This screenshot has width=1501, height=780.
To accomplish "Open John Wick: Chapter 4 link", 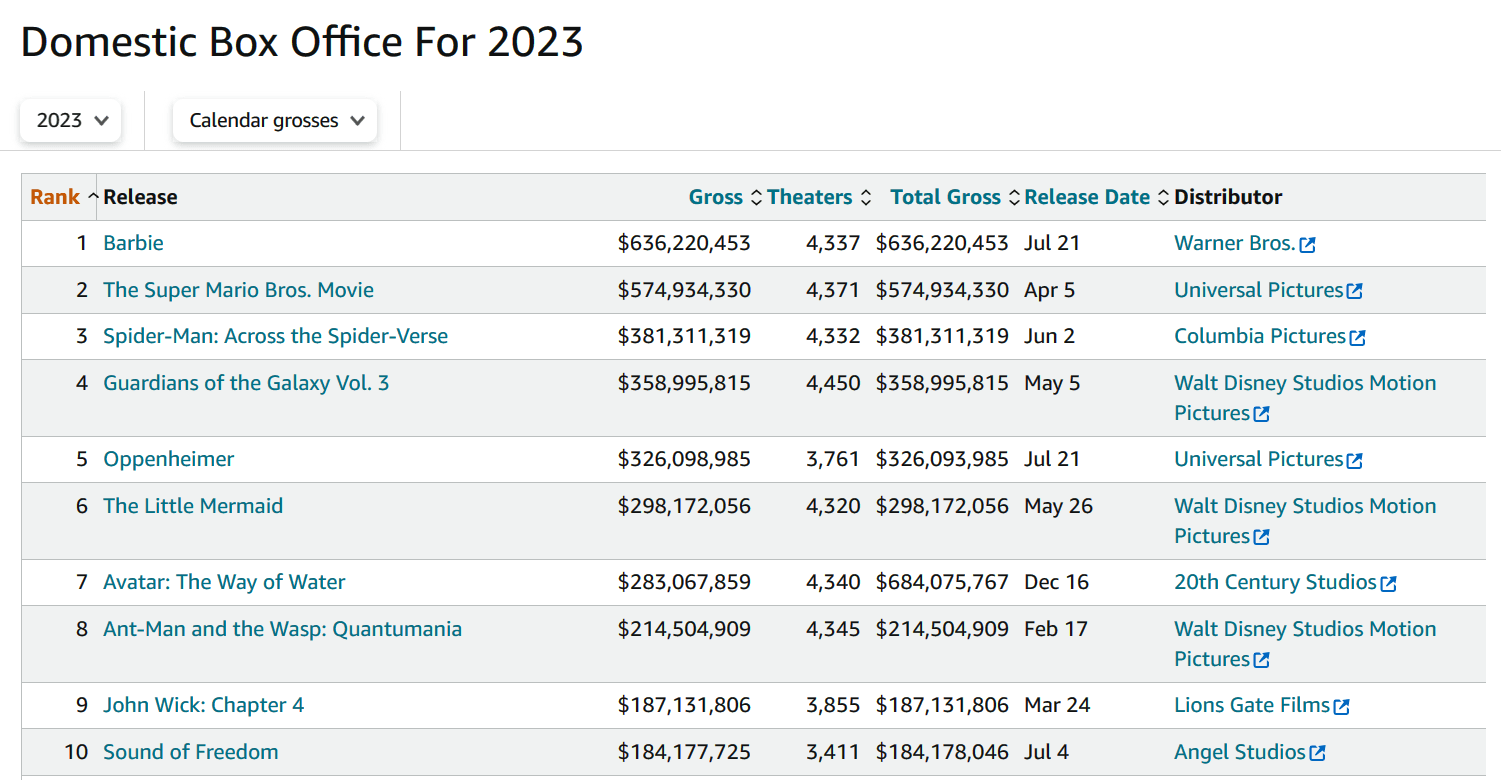I will [x=203, y=705].
